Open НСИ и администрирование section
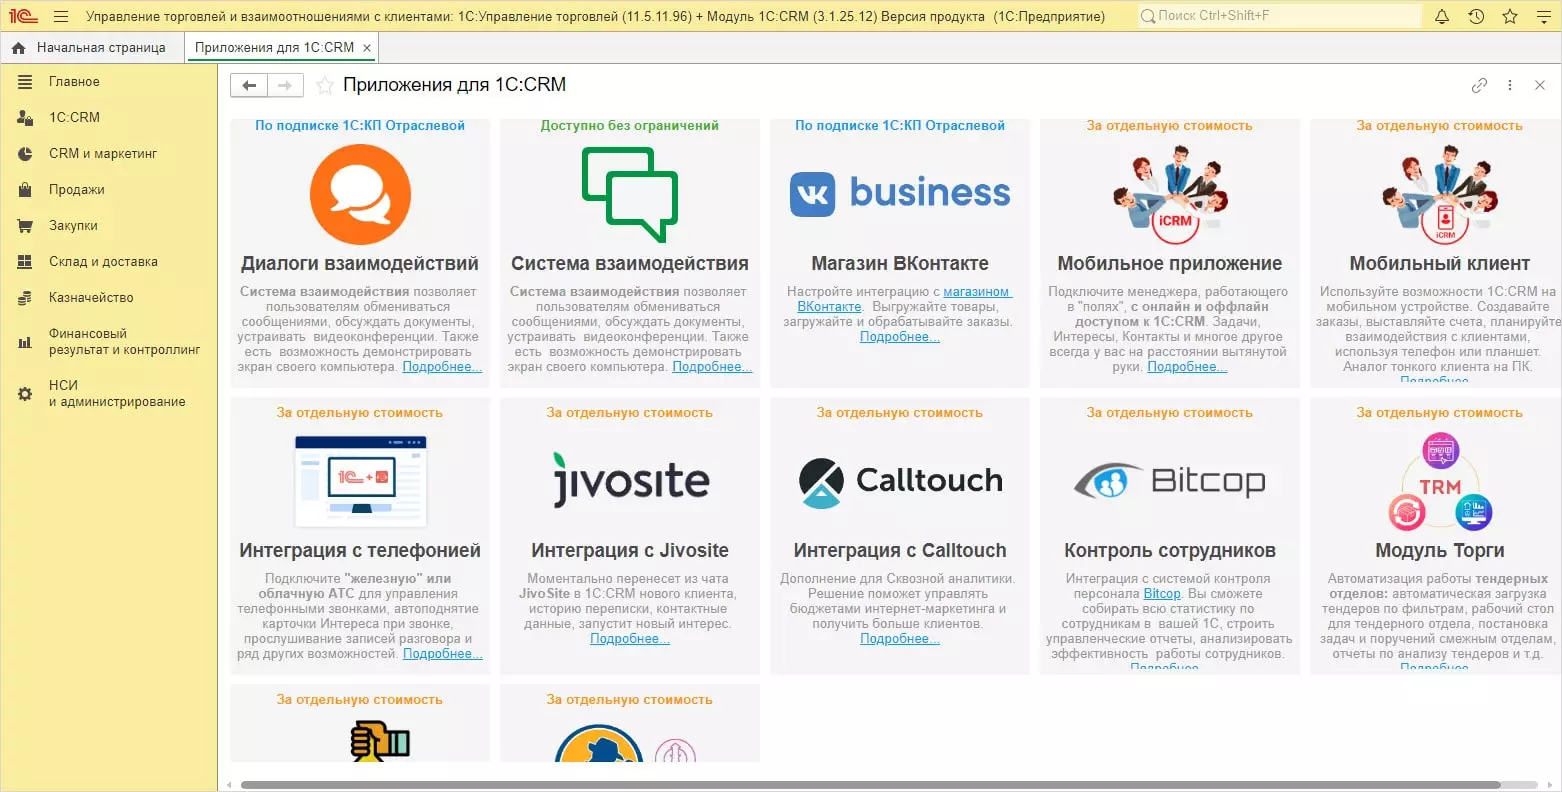This screenshot has height=792, width=1562. [x=117, y=394]
